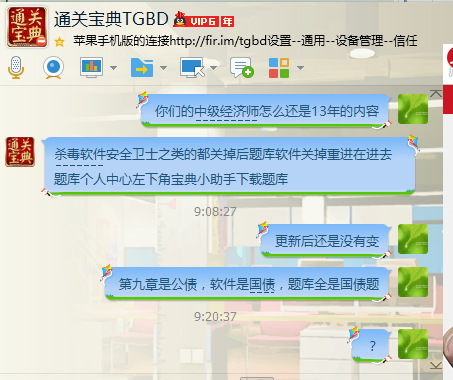Click the QQ penguin icon beside VIP6
453x380 pixels.
pos(180,20)
